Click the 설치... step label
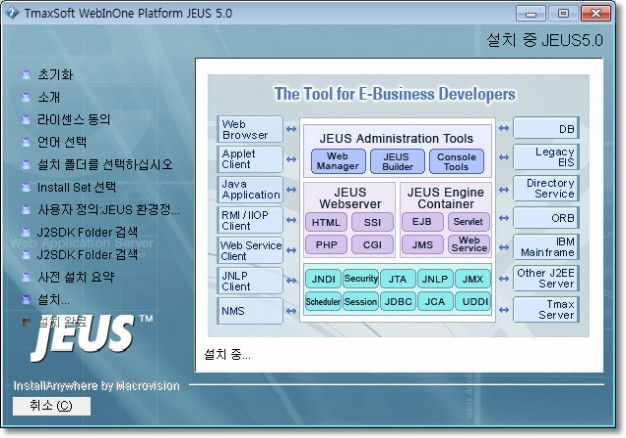The image size is (626, 438). [x=53, y=299]
